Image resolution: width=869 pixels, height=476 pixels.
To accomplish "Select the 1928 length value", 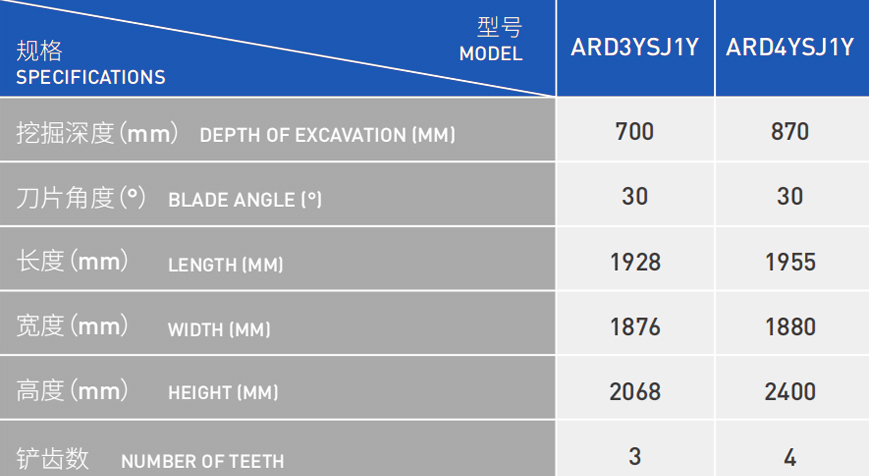I will 635,262.
